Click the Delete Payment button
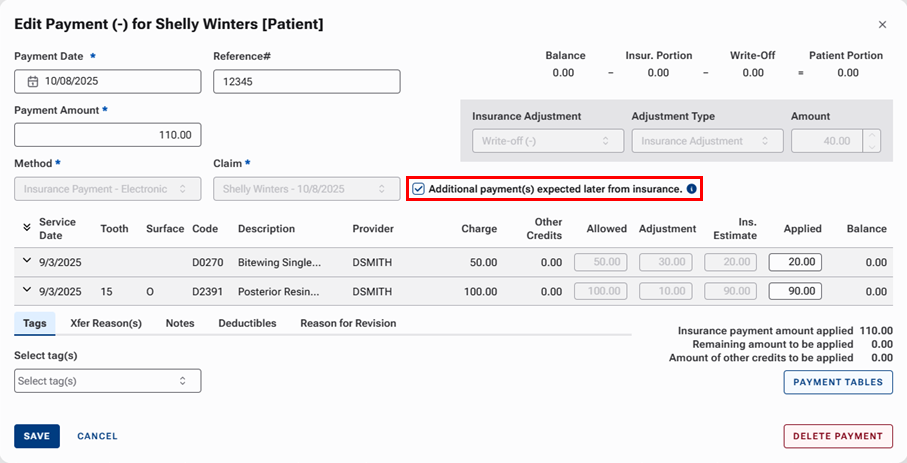 coord(837,436)
